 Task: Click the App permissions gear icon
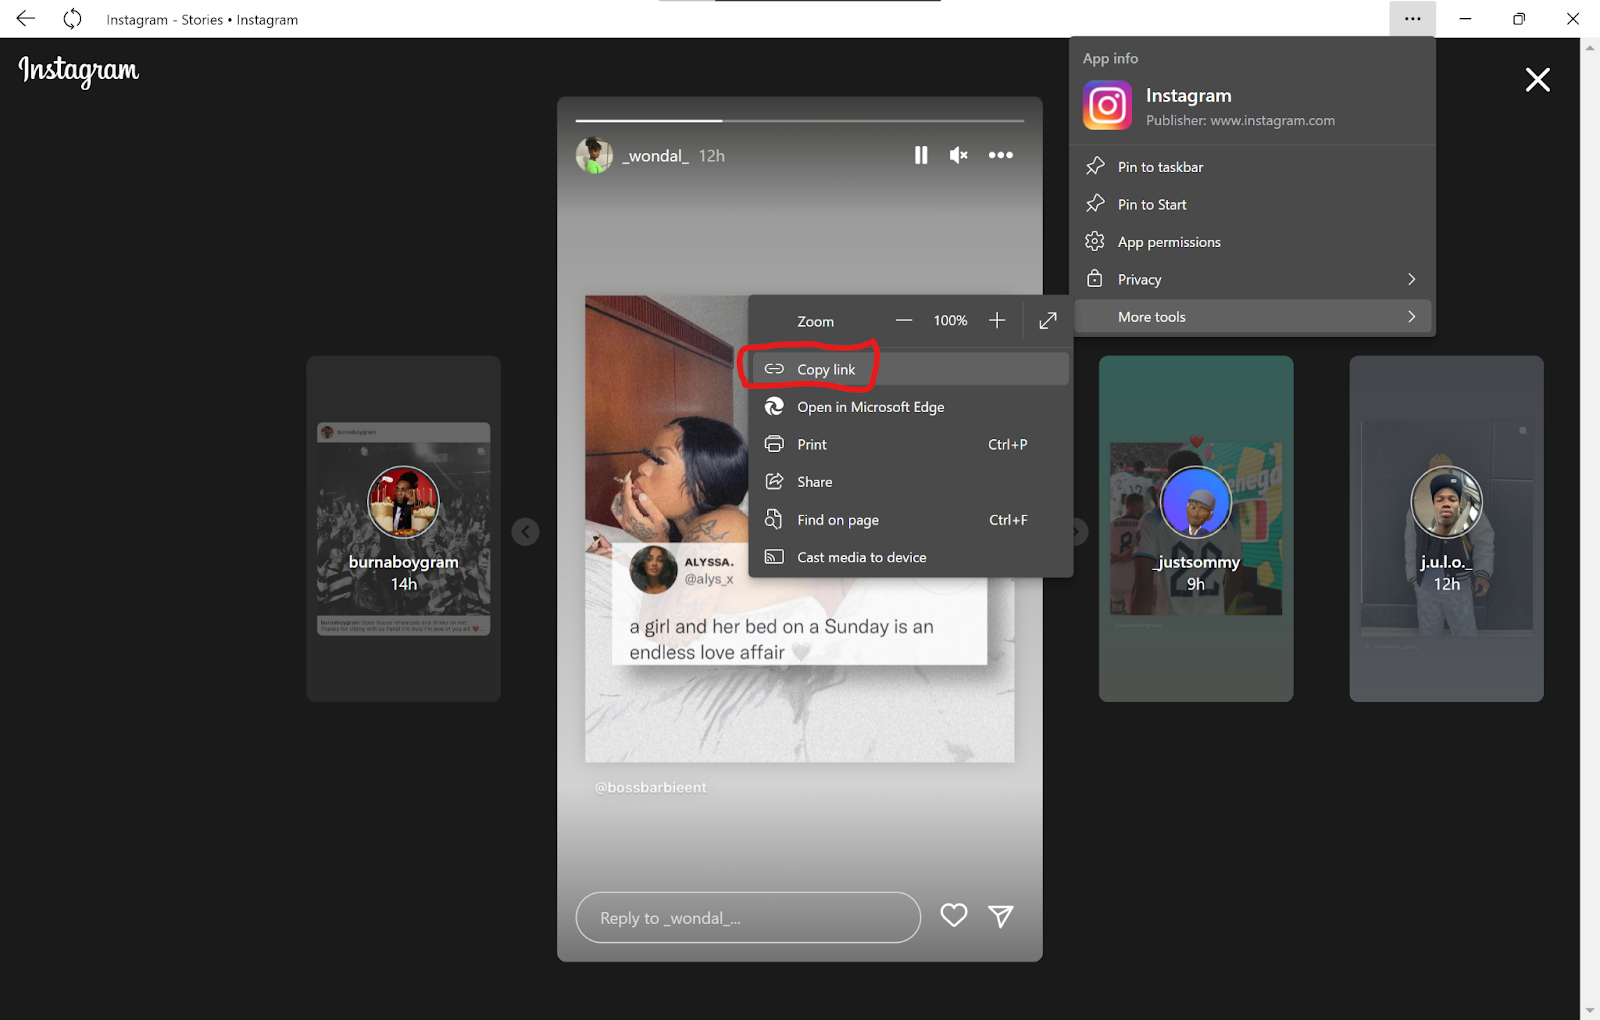pyautogui.click(x=1095, y=241)
